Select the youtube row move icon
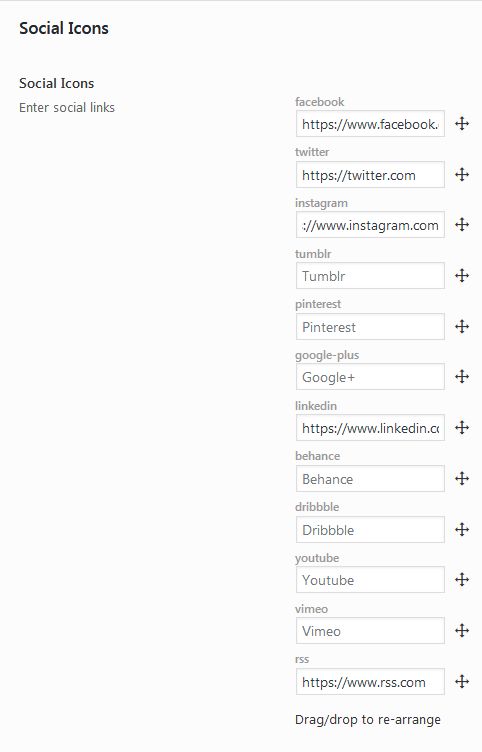Viewport: 482px width, 752px height. coord(462,580)
